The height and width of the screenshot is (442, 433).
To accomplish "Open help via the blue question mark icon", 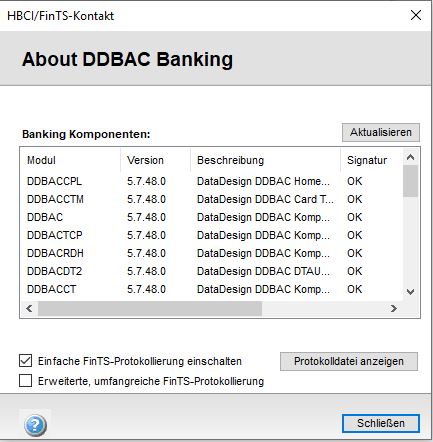I will tap(35, 425).
